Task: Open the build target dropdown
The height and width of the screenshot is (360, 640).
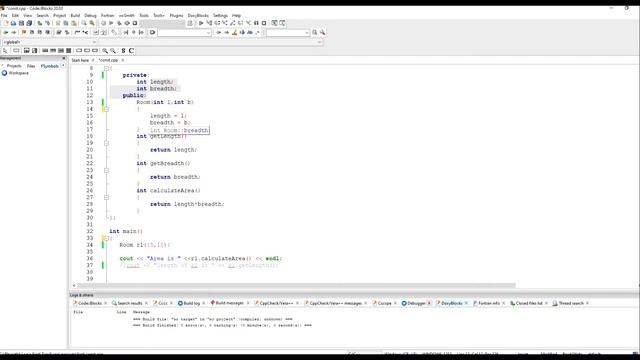Action: (162, 23)
